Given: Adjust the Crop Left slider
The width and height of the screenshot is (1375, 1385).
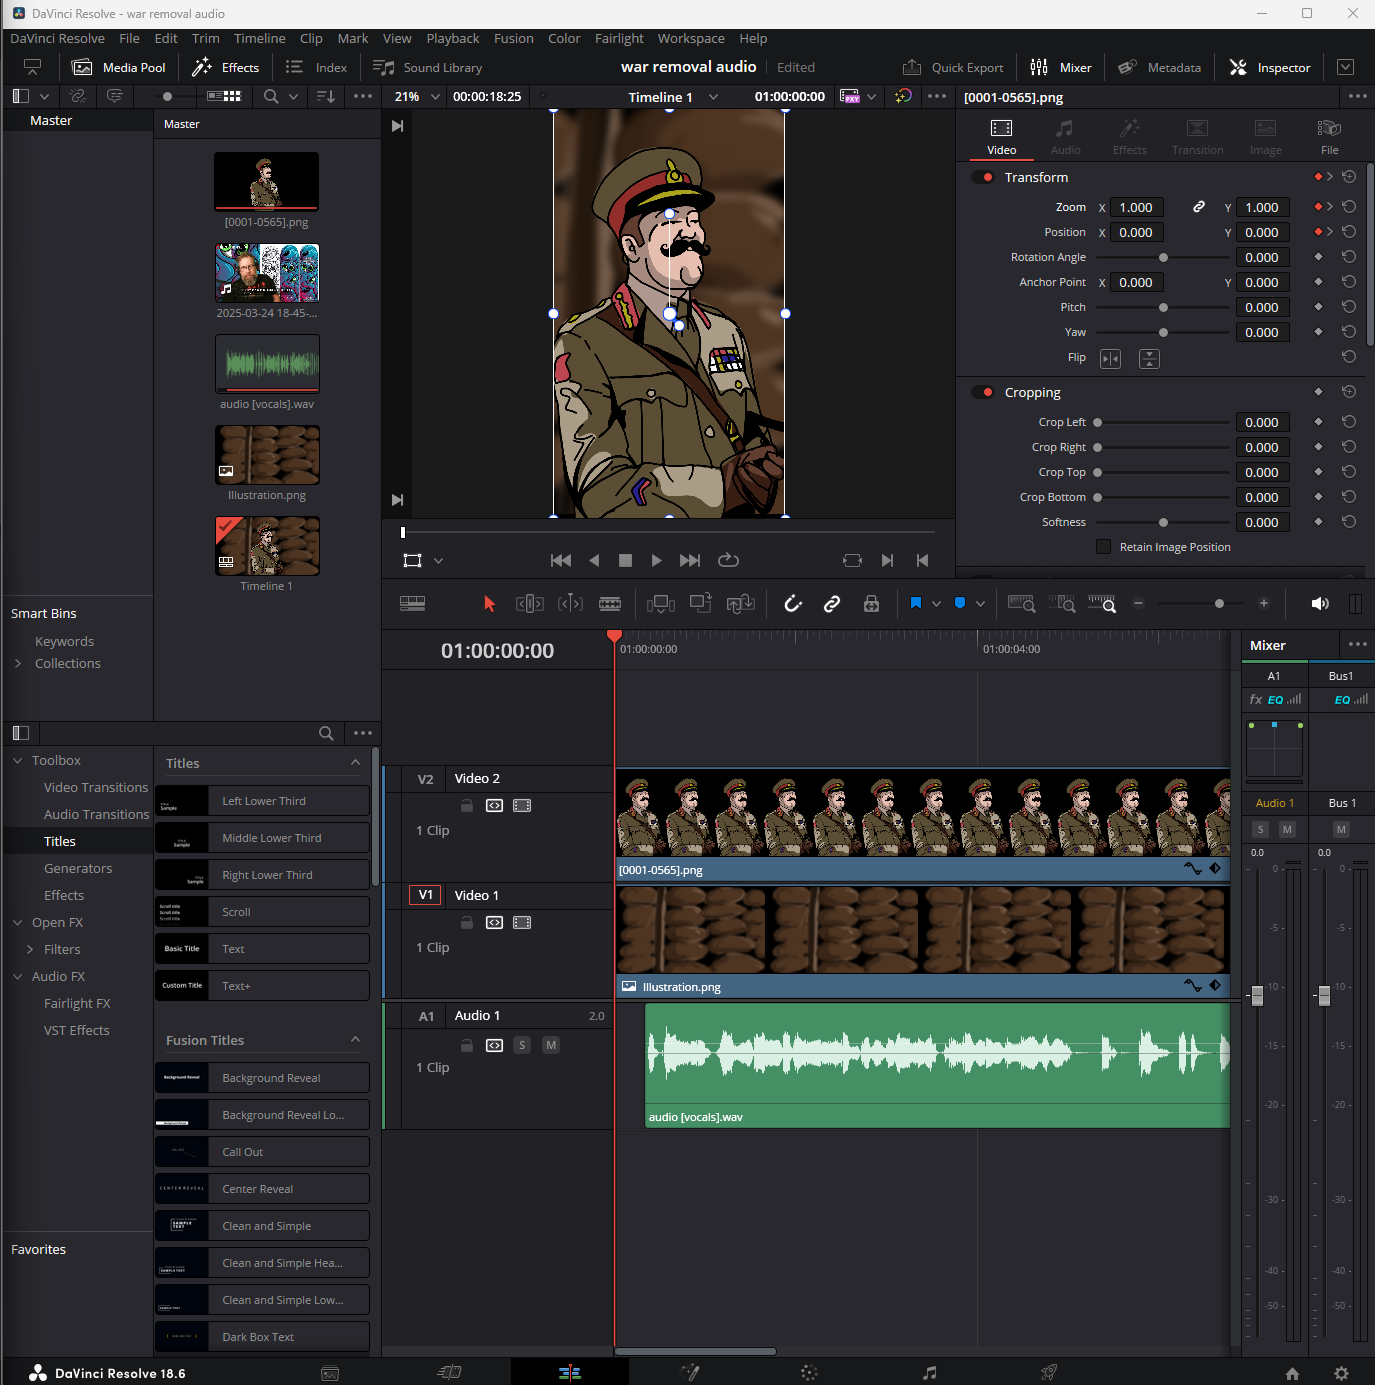Looking at the screenshot, I should [x=1097, y=422].
